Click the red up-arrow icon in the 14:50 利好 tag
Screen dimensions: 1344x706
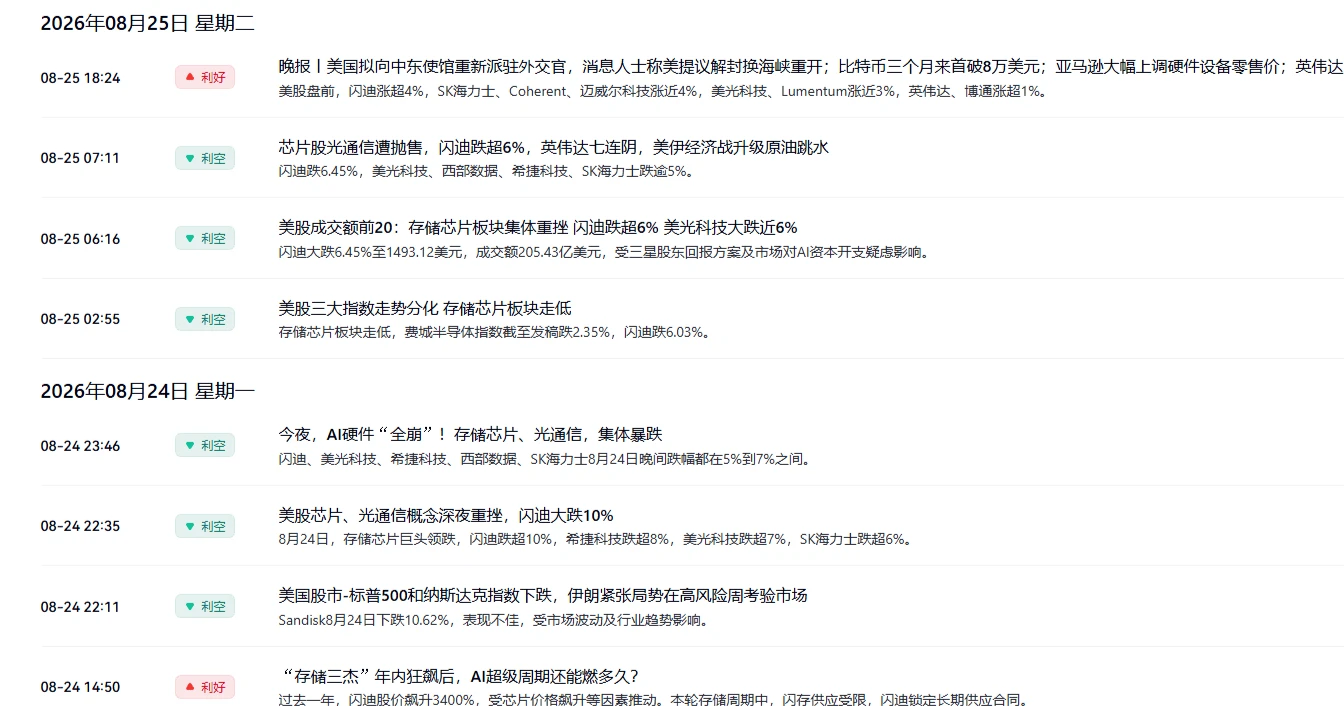(x=190, y=687)
